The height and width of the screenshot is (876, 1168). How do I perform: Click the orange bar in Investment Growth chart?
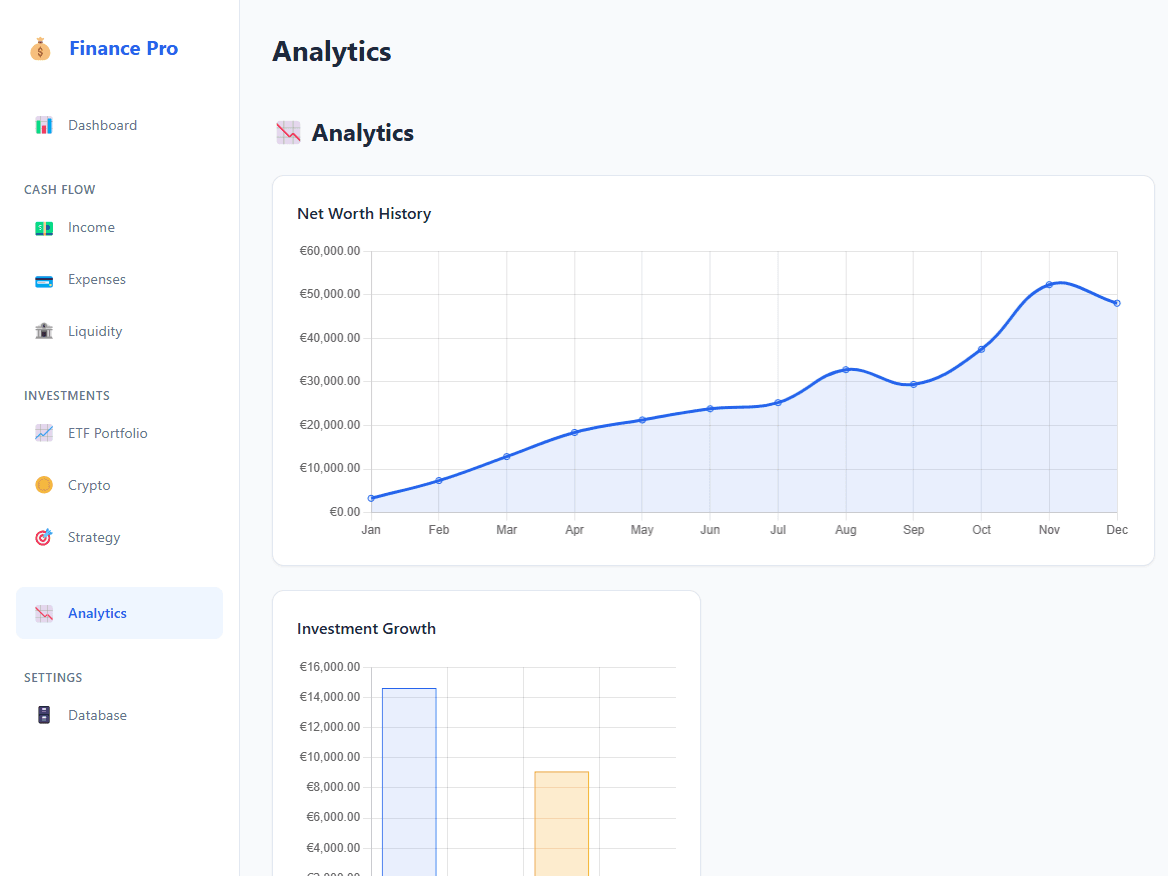(561, 820)
